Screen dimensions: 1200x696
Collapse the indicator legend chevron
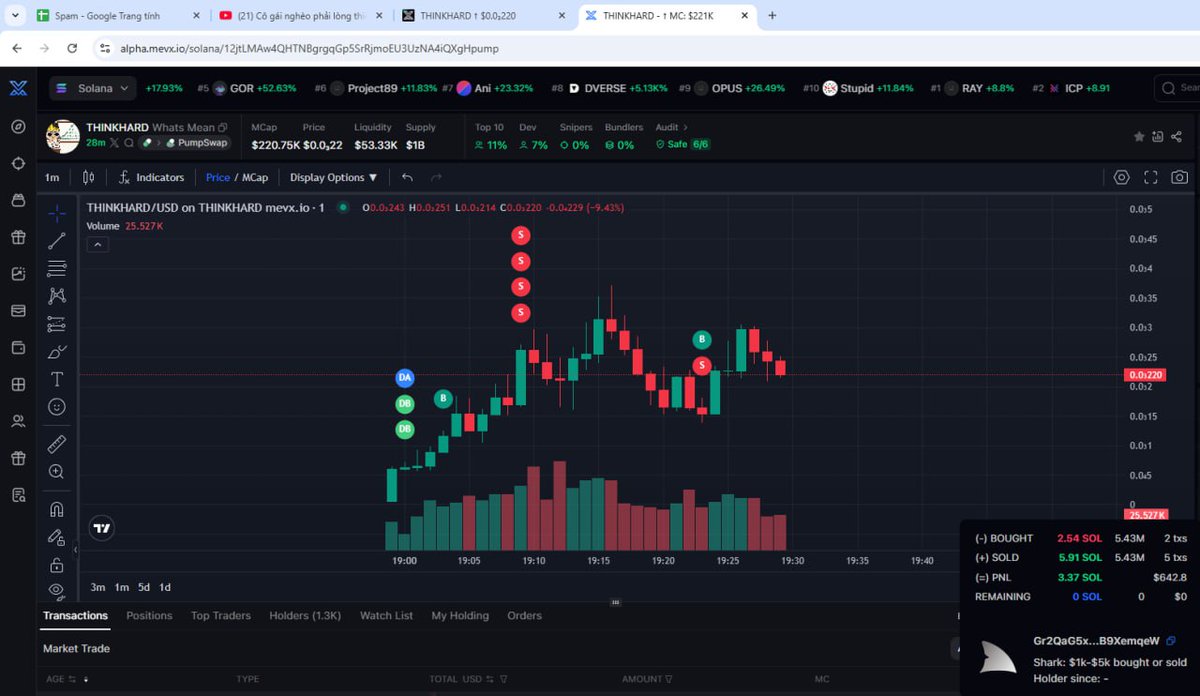[97, 245]
